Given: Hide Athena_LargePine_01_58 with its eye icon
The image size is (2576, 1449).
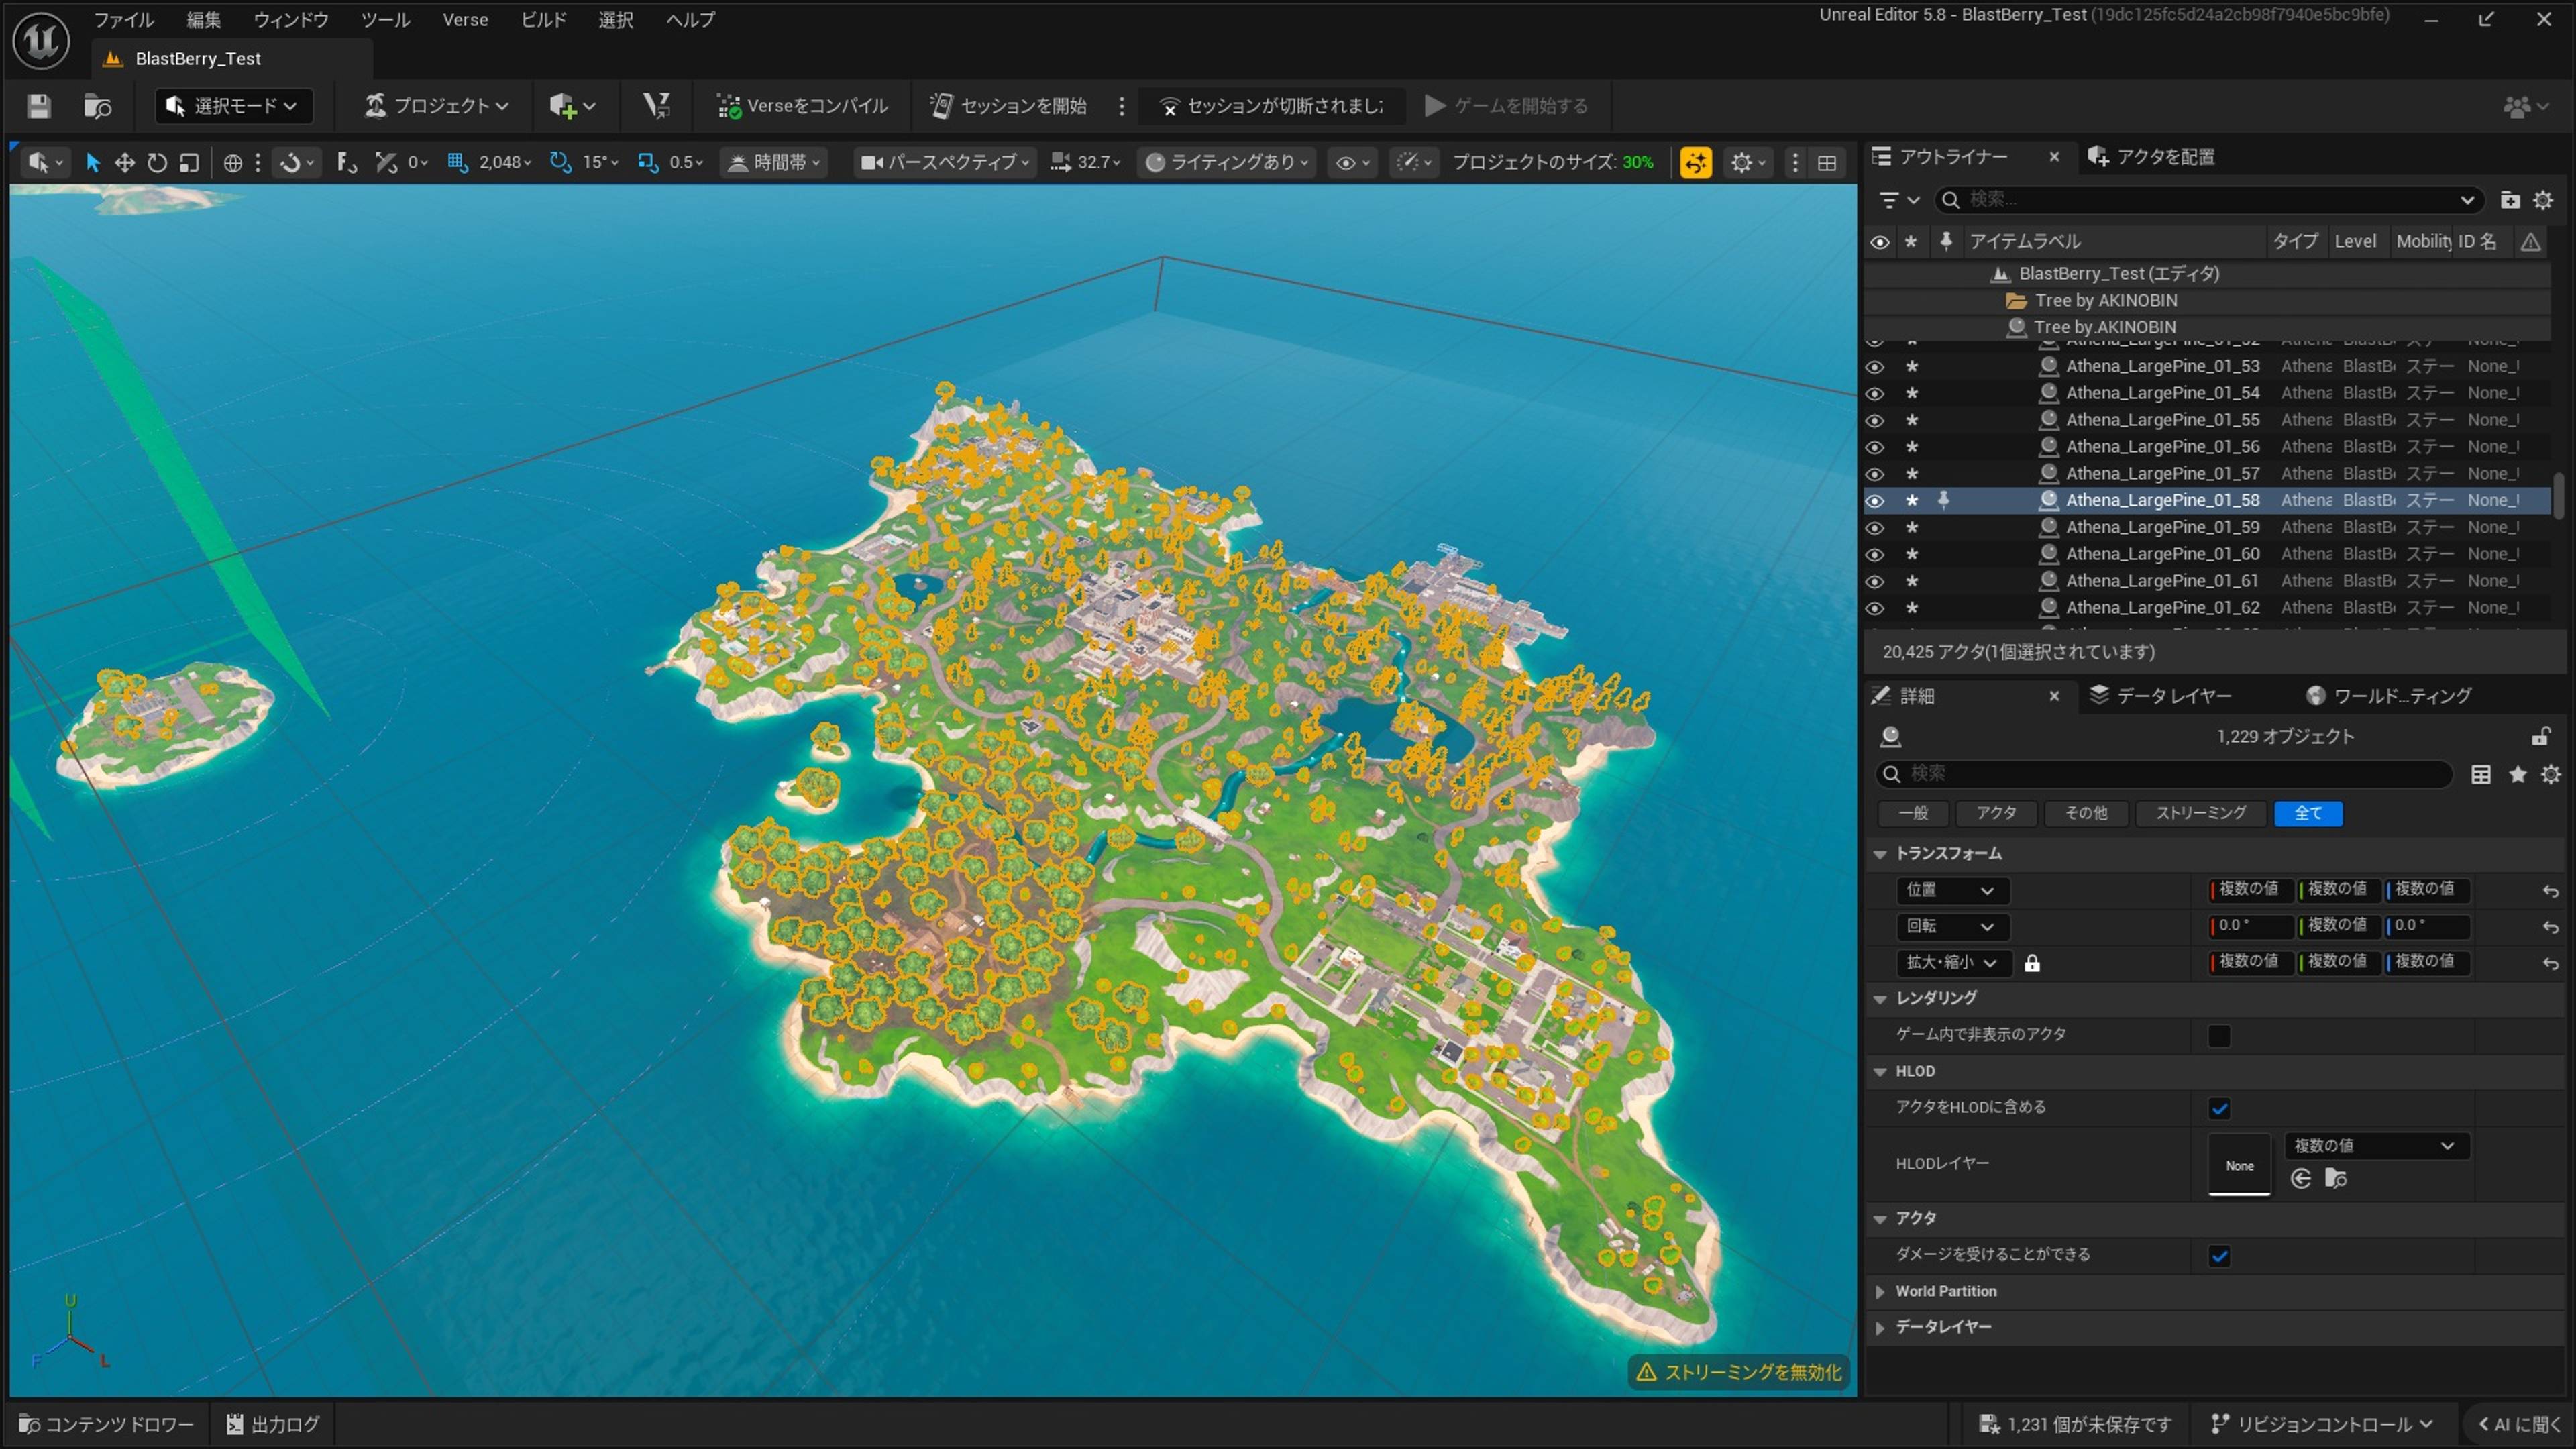Looking at the screenshot, I should point(1875,501).
